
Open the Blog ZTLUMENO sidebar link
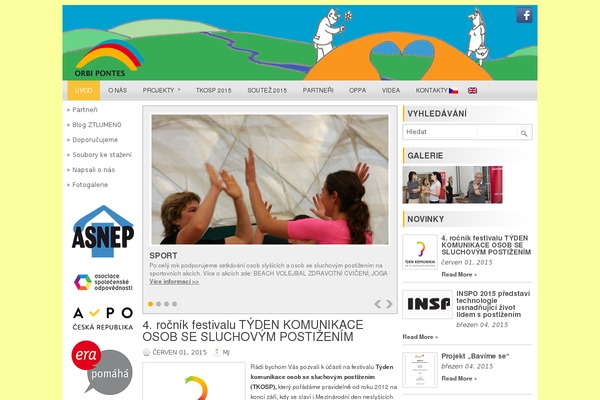click(96, 125)
